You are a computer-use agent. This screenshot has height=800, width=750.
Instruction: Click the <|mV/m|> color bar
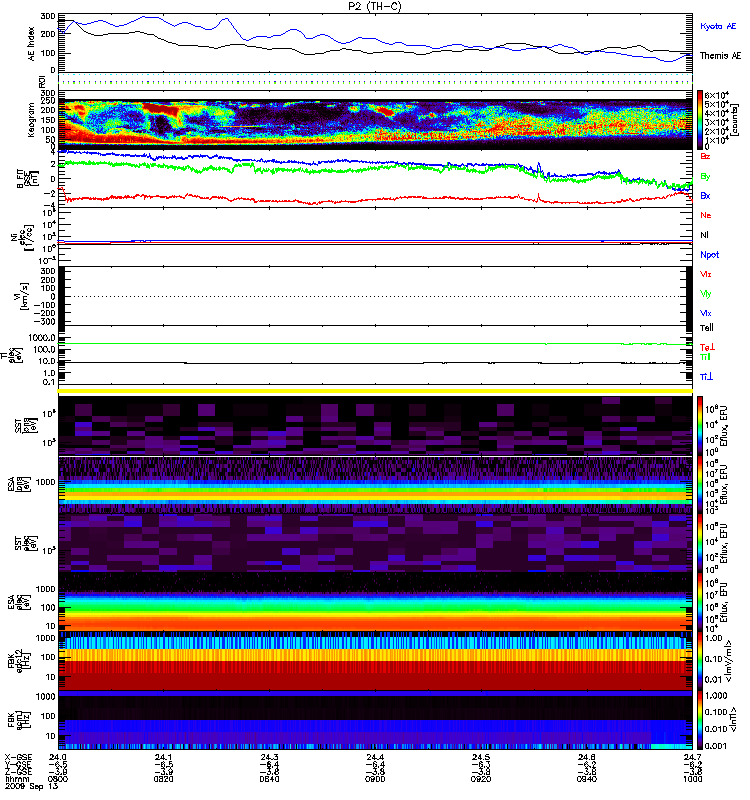coord(700,661)
